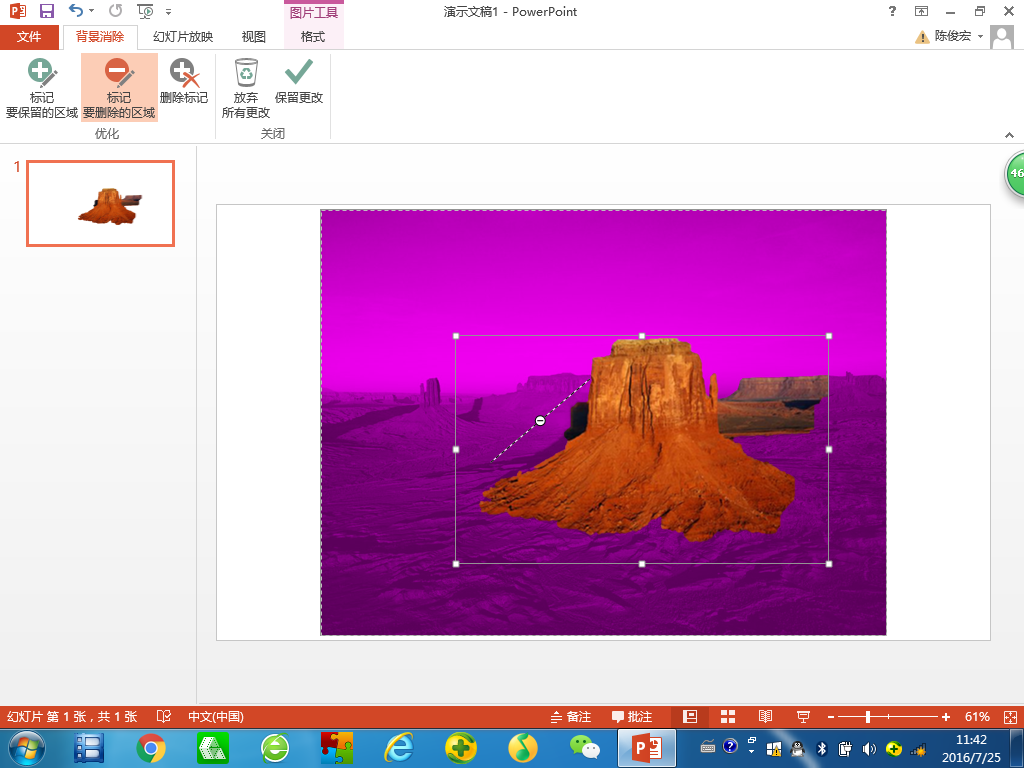Undo the last action

(x=76, y=11)
